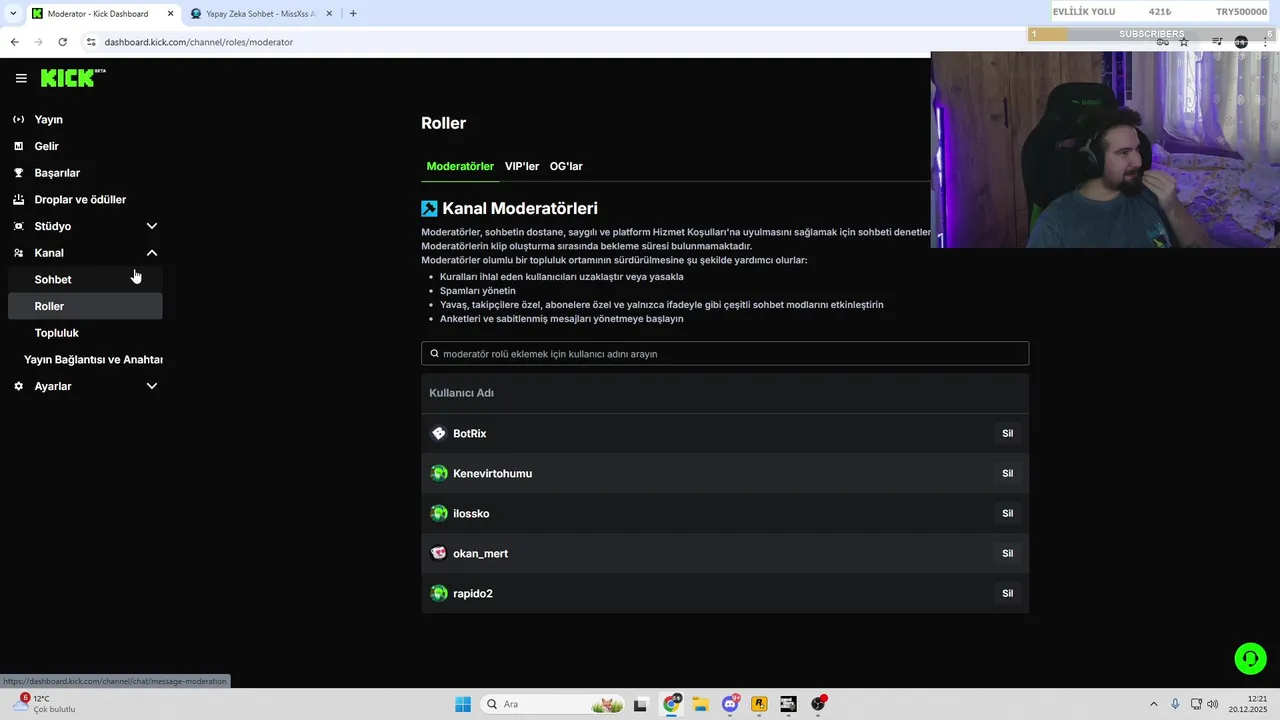1280x720 pixels.
Task: Remove rapido2 with Sil
Action: click(1007, 593)
